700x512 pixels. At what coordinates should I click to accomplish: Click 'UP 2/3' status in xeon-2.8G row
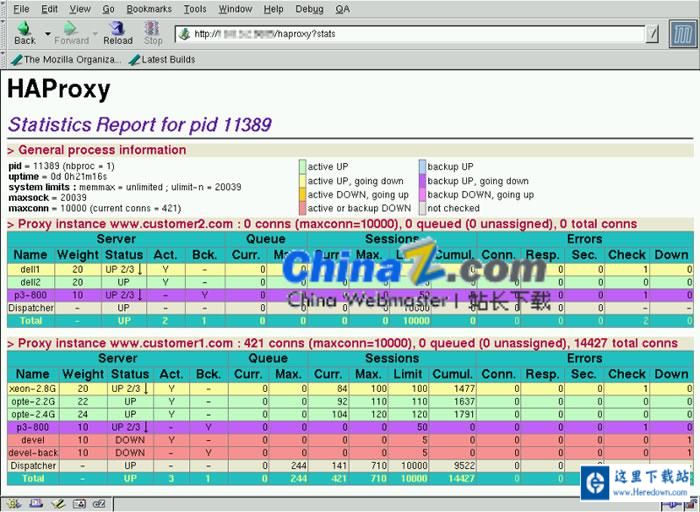coord(130,389)
